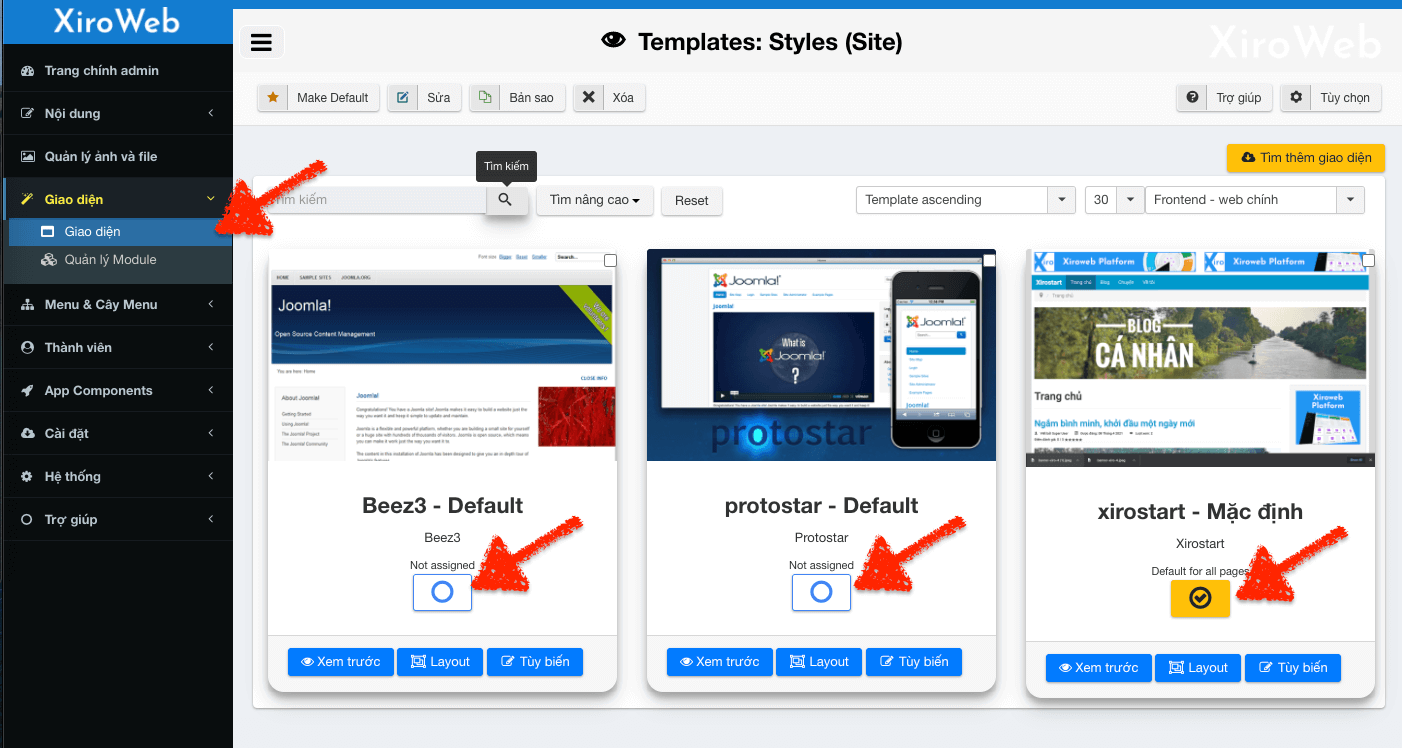Open Tùy chọn options gear button
The image size is (1402, 748).
(x=1332, y=98)
